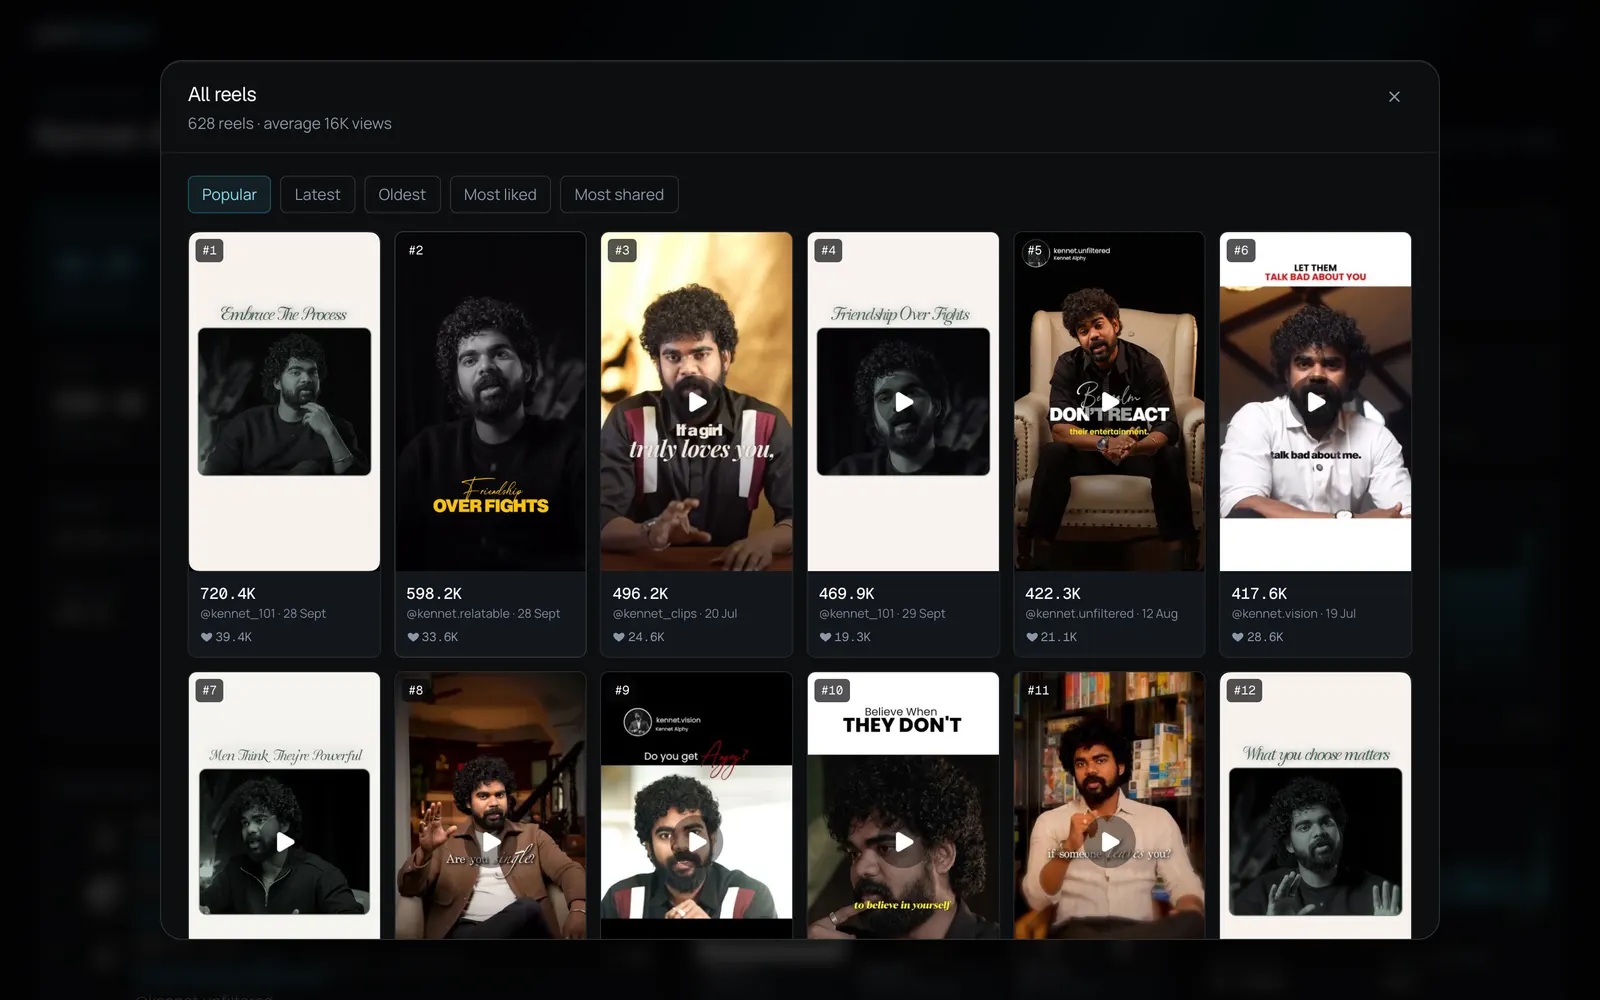Click the heart icon beside 28.6K
Image resolution: width=1600 pixels, height=1000 pixels.
pos(1238,637)
